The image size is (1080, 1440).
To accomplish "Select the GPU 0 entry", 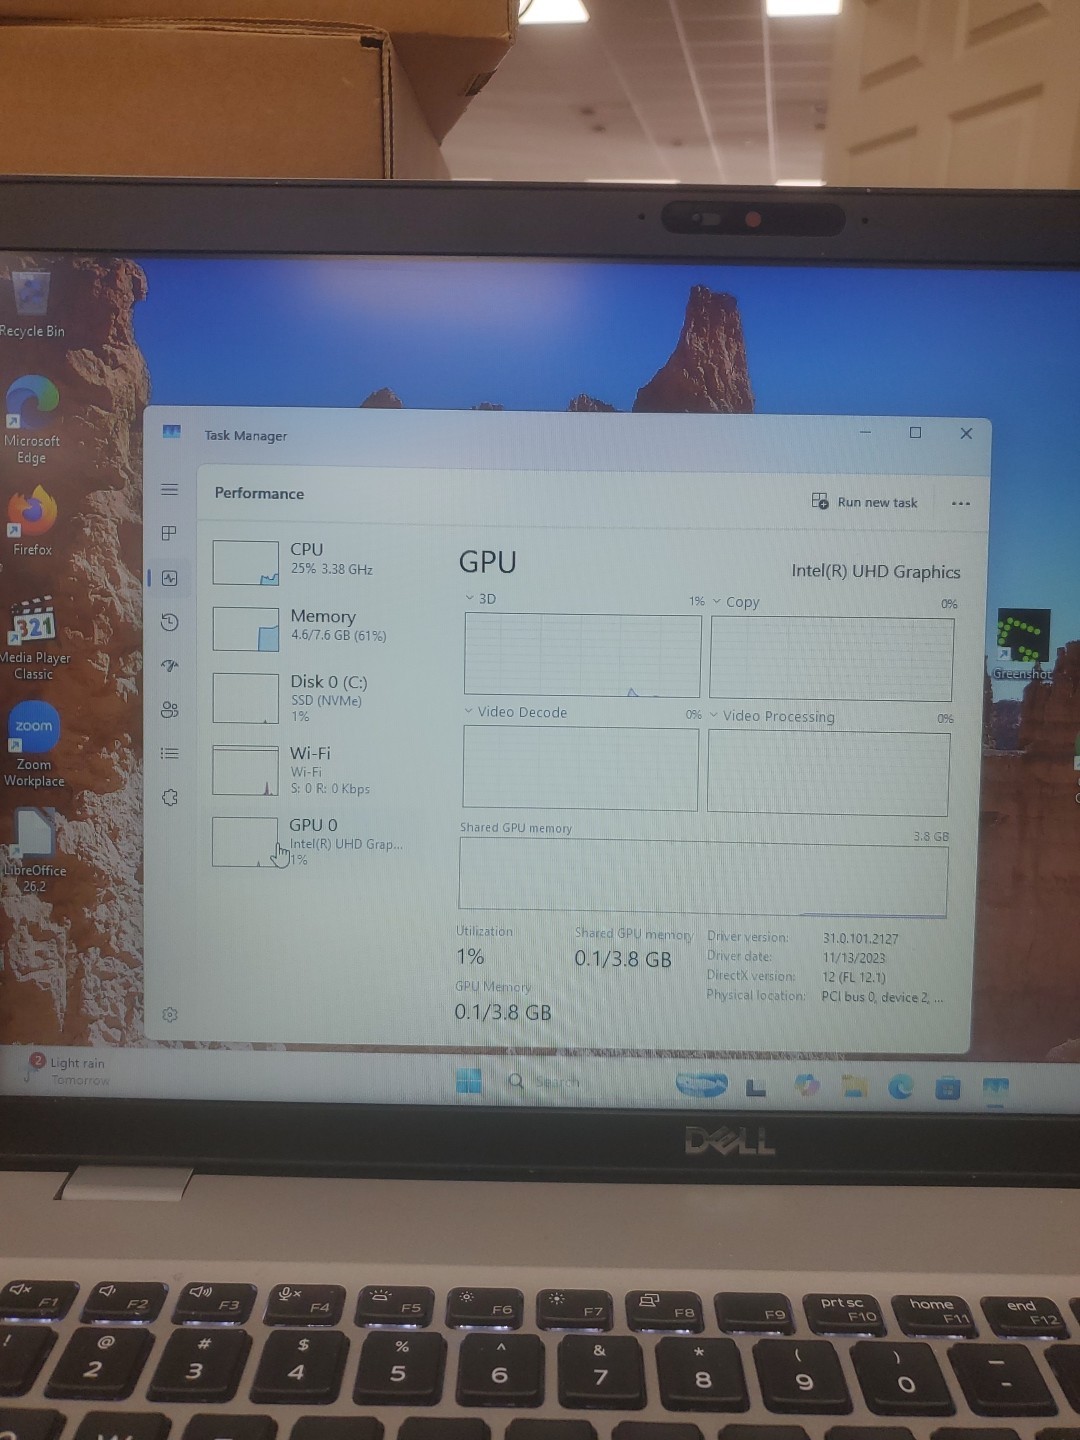I will pyautogui.click(x=320, y=841).
